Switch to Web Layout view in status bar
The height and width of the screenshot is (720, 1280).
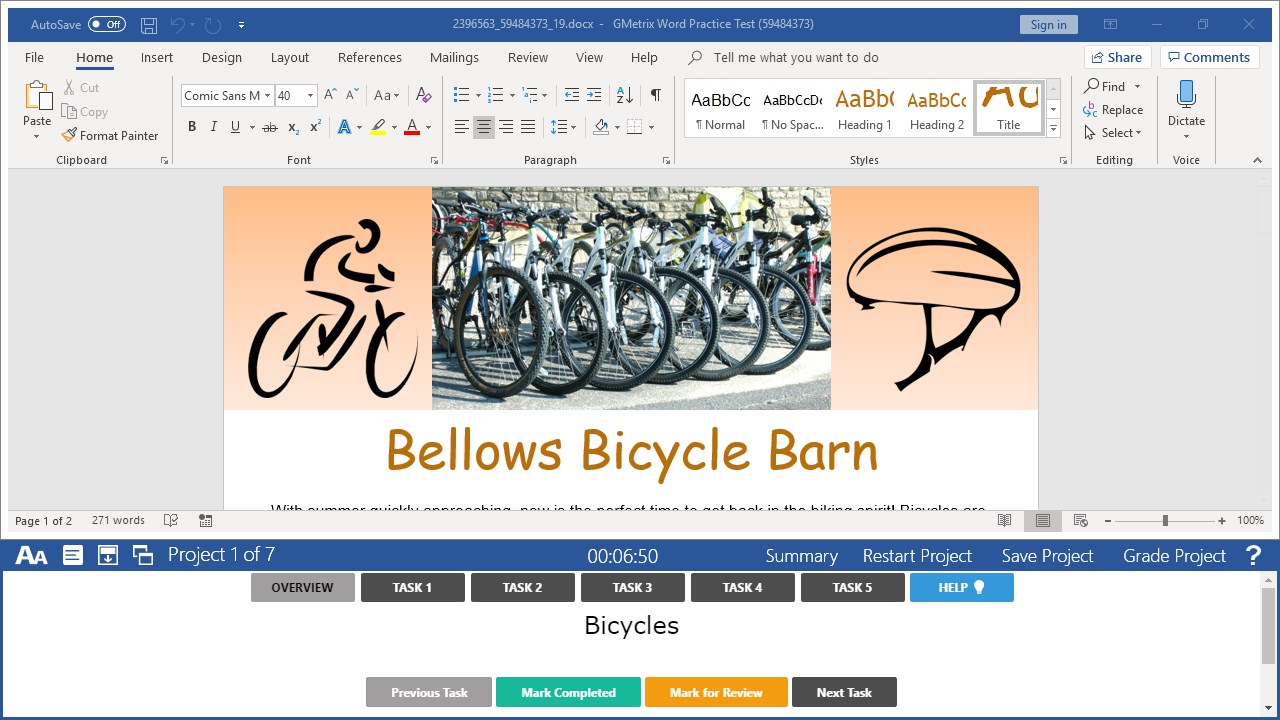coord(1080,520)
